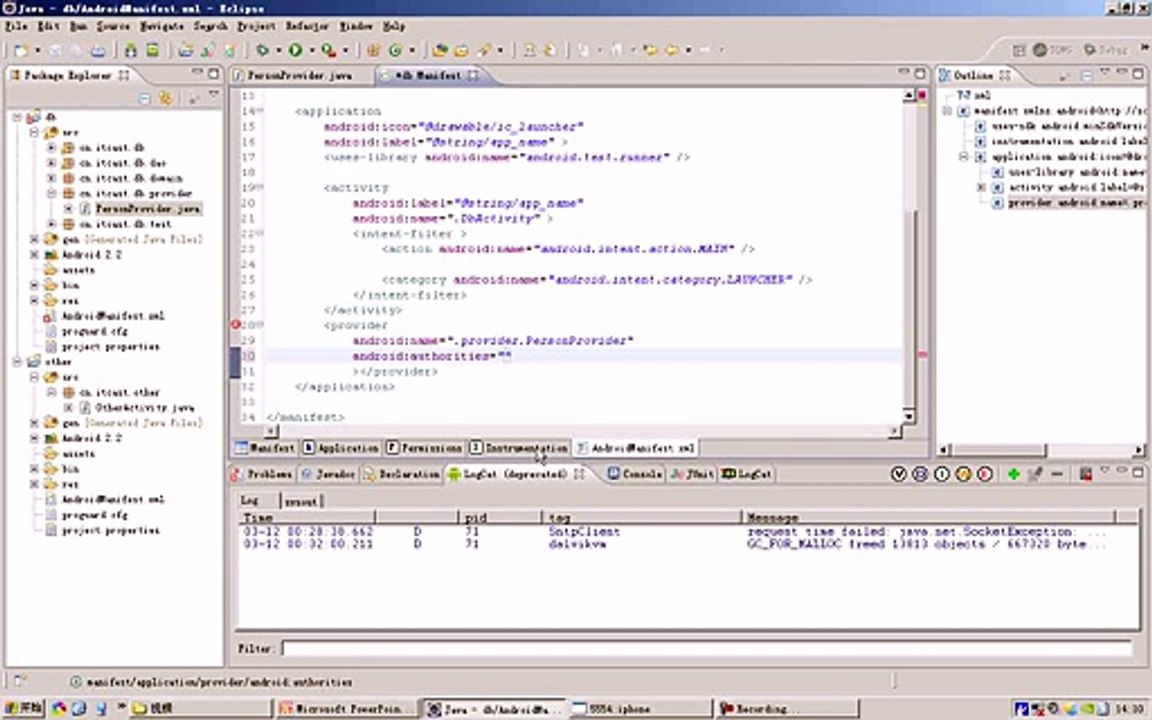Switch to the Permissions manifest tab
Viewport: 1152px width, 720px height.
coord(425,447)
